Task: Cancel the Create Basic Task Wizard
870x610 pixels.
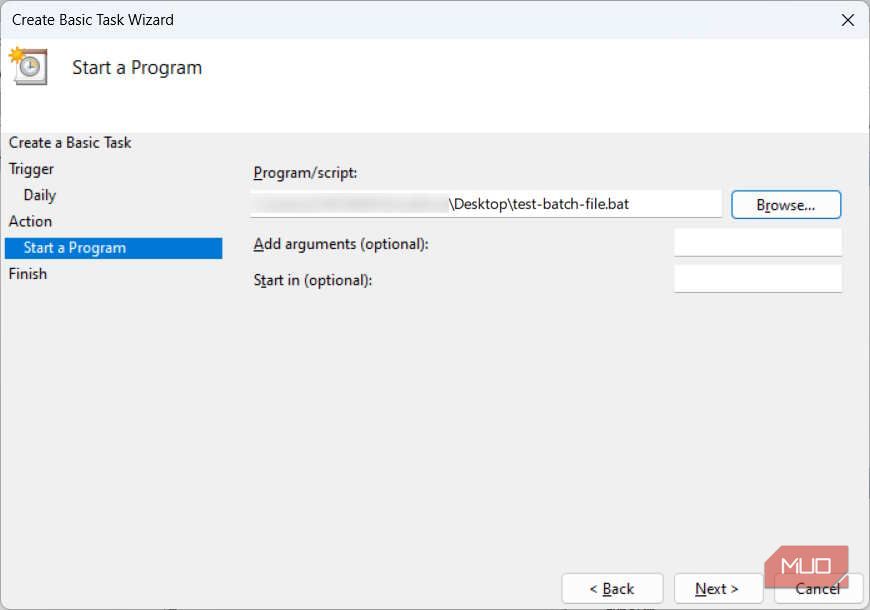Action: click(818, 589)
